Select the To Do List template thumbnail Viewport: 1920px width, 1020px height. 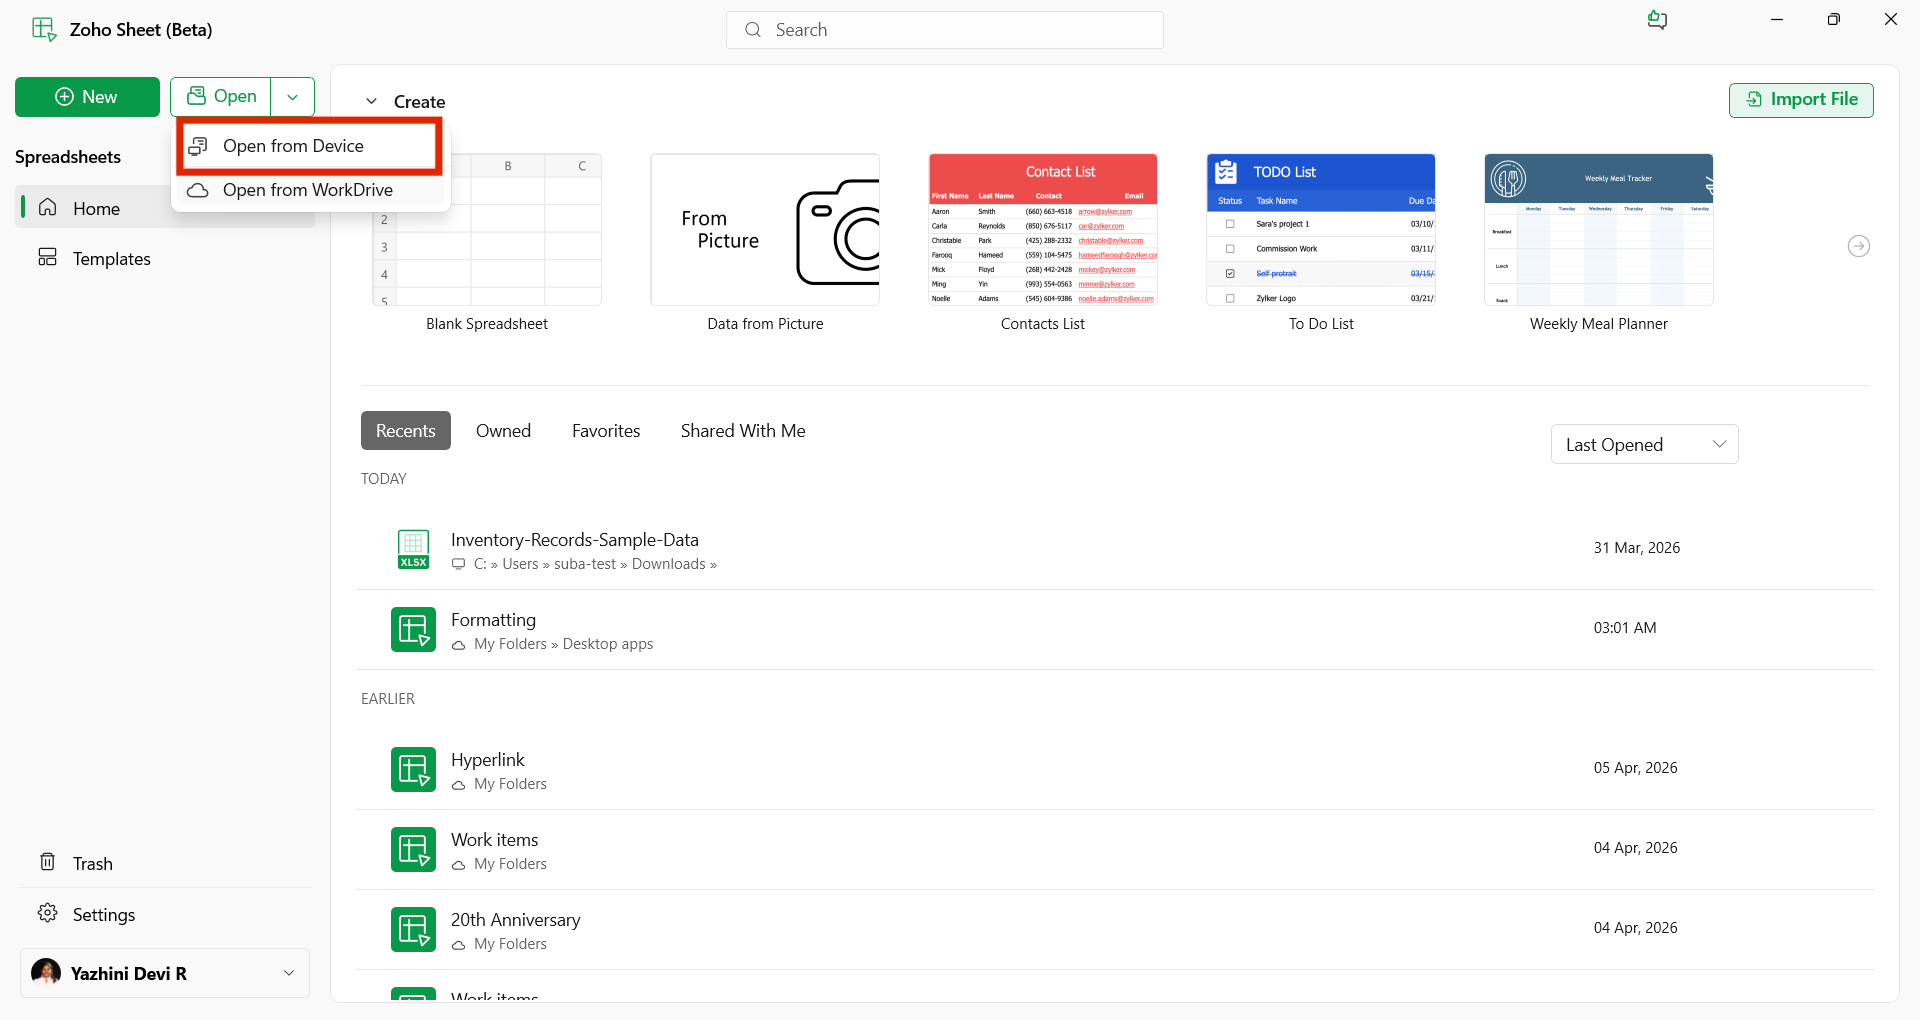point(1320,230)
